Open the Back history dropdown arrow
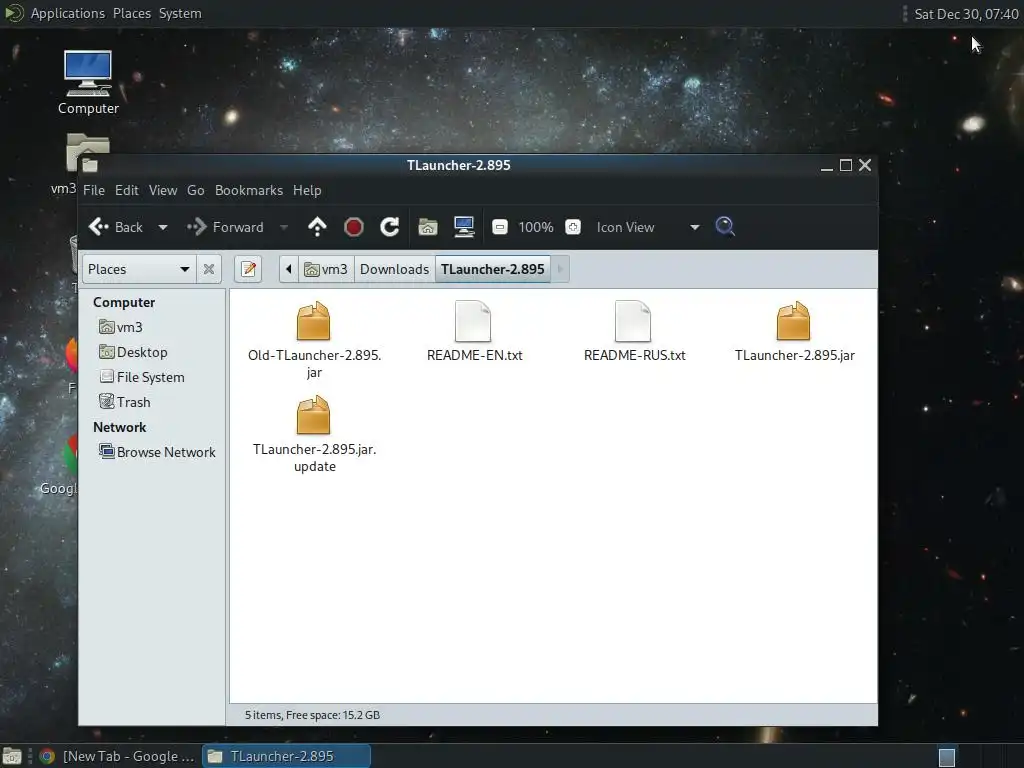The image size is (1024, 768). coord(163,227)
